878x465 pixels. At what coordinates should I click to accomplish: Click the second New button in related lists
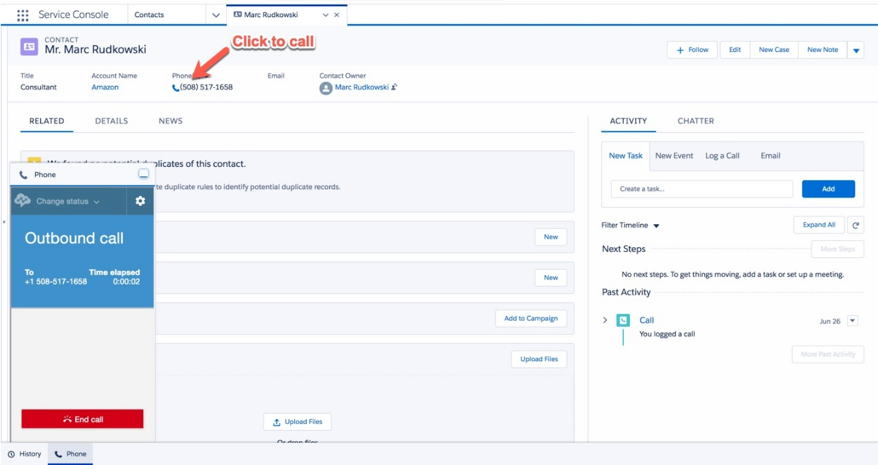click(x=550, y=278)
